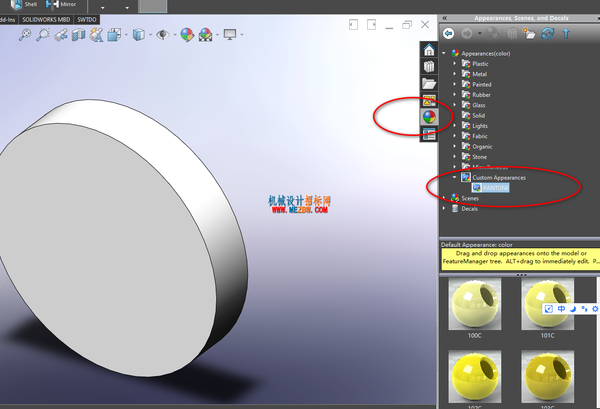Select the Decals tree item label

click(x=470, y=209)
